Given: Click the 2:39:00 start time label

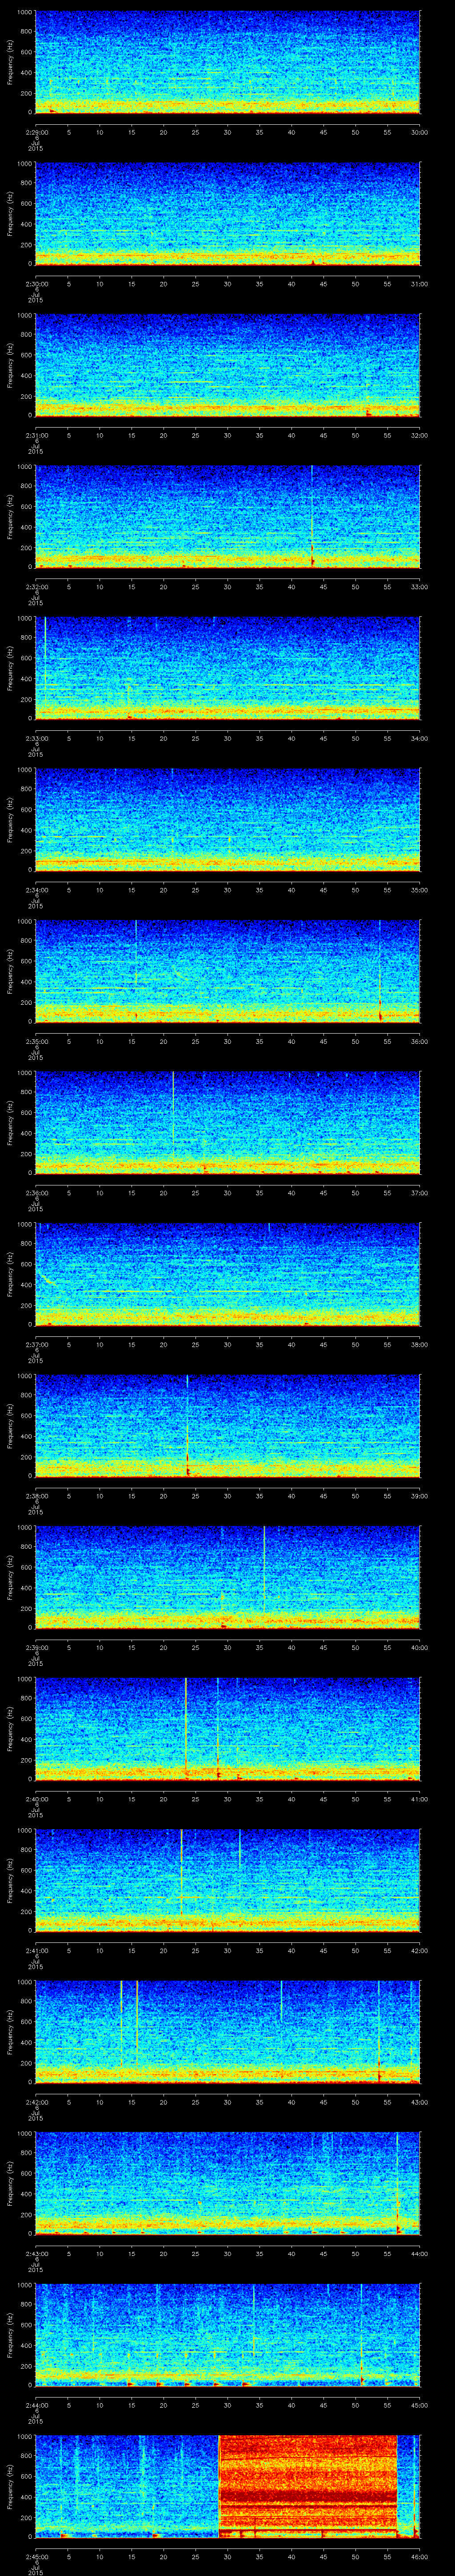Looking at the screenshot, I should click(36, 1648).
